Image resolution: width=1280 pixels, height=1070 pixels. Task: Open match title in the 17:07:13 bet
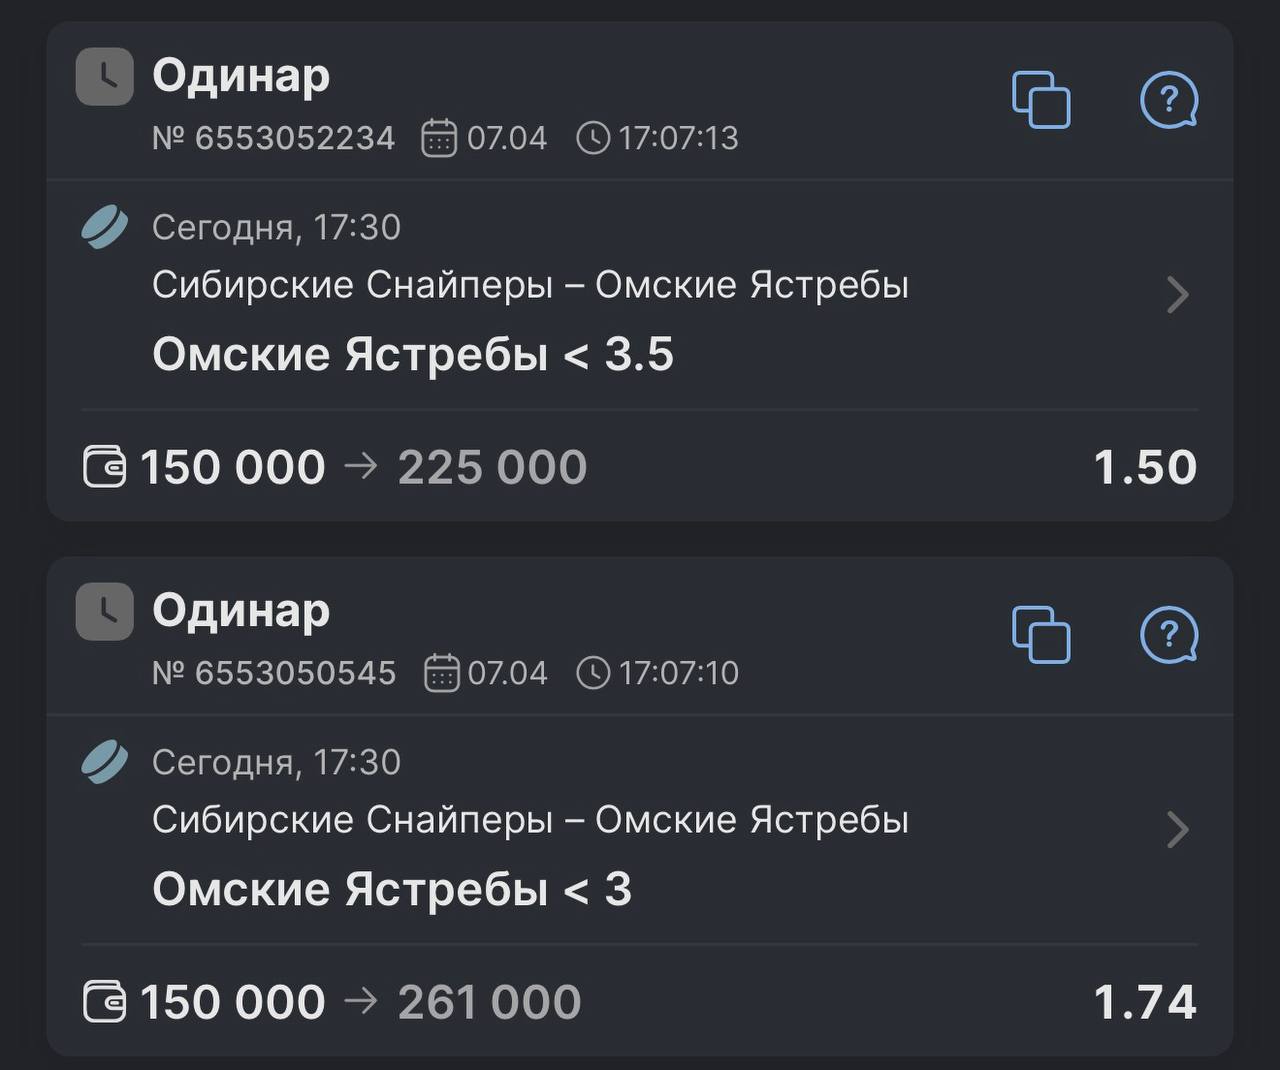pos(530,285)
